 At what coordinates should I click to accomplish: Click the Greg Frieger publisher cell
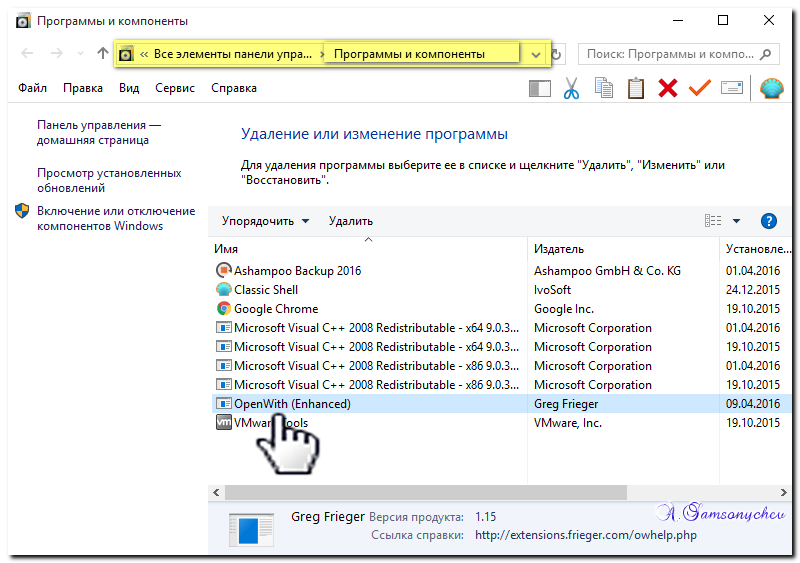566,404
